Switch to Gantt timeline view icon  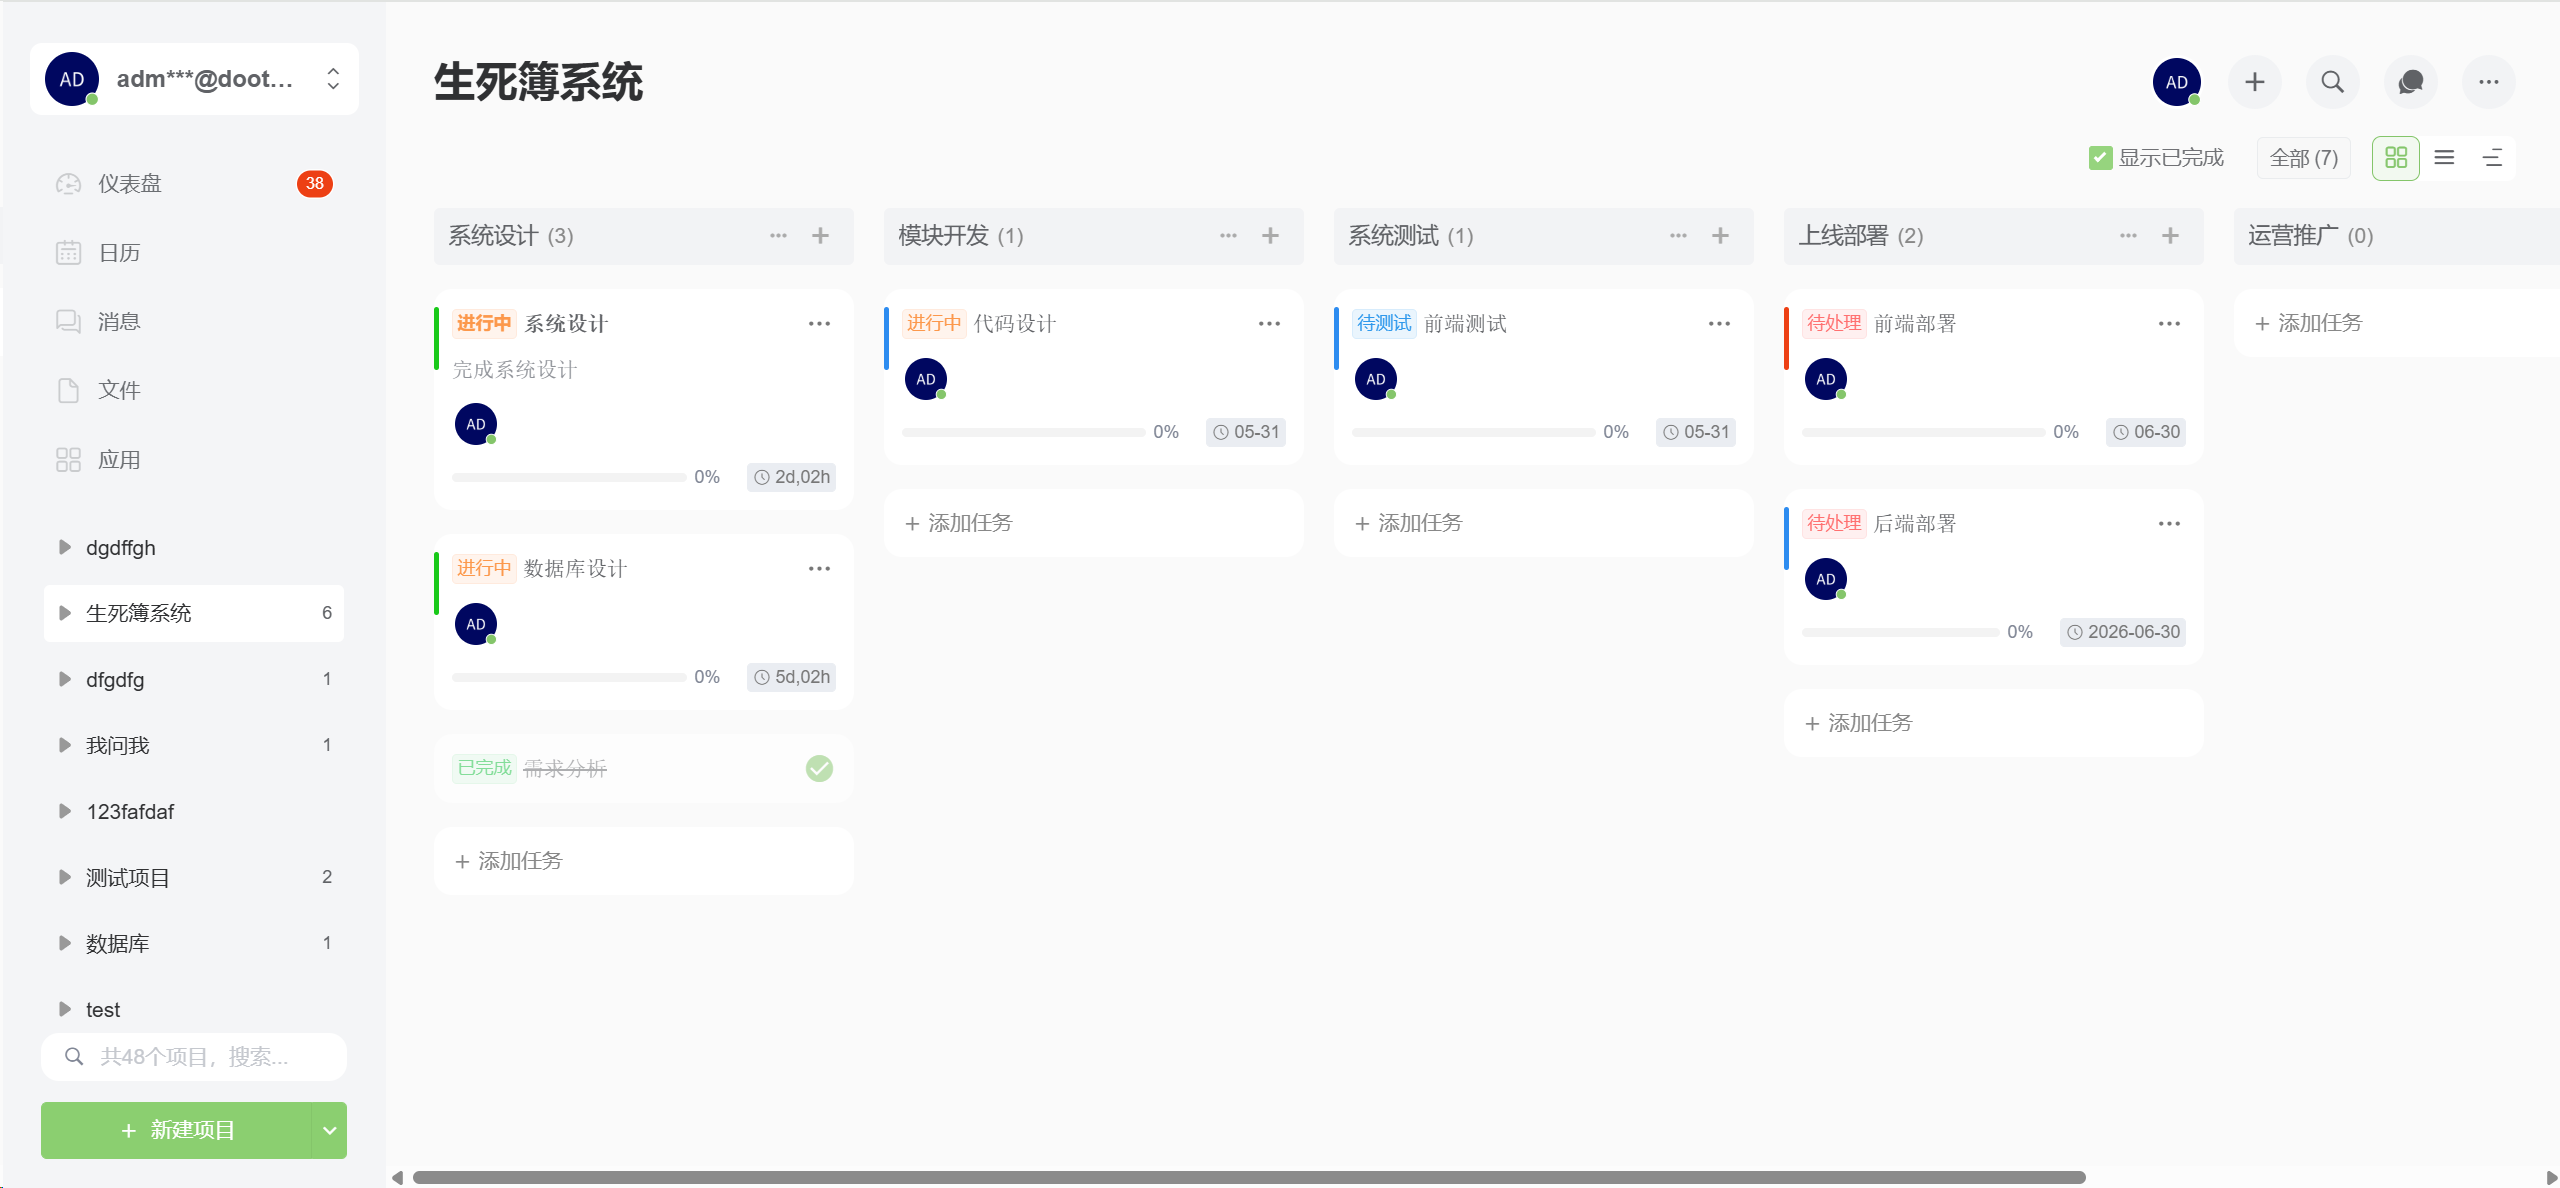2492,158
